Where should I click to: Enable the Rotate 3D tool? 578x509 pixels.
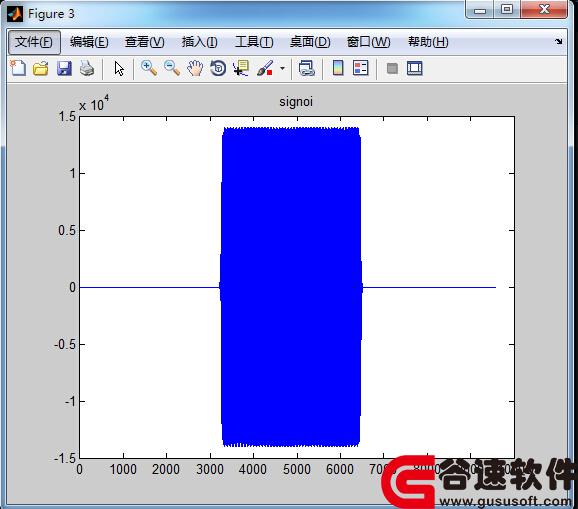coord(218,69)
